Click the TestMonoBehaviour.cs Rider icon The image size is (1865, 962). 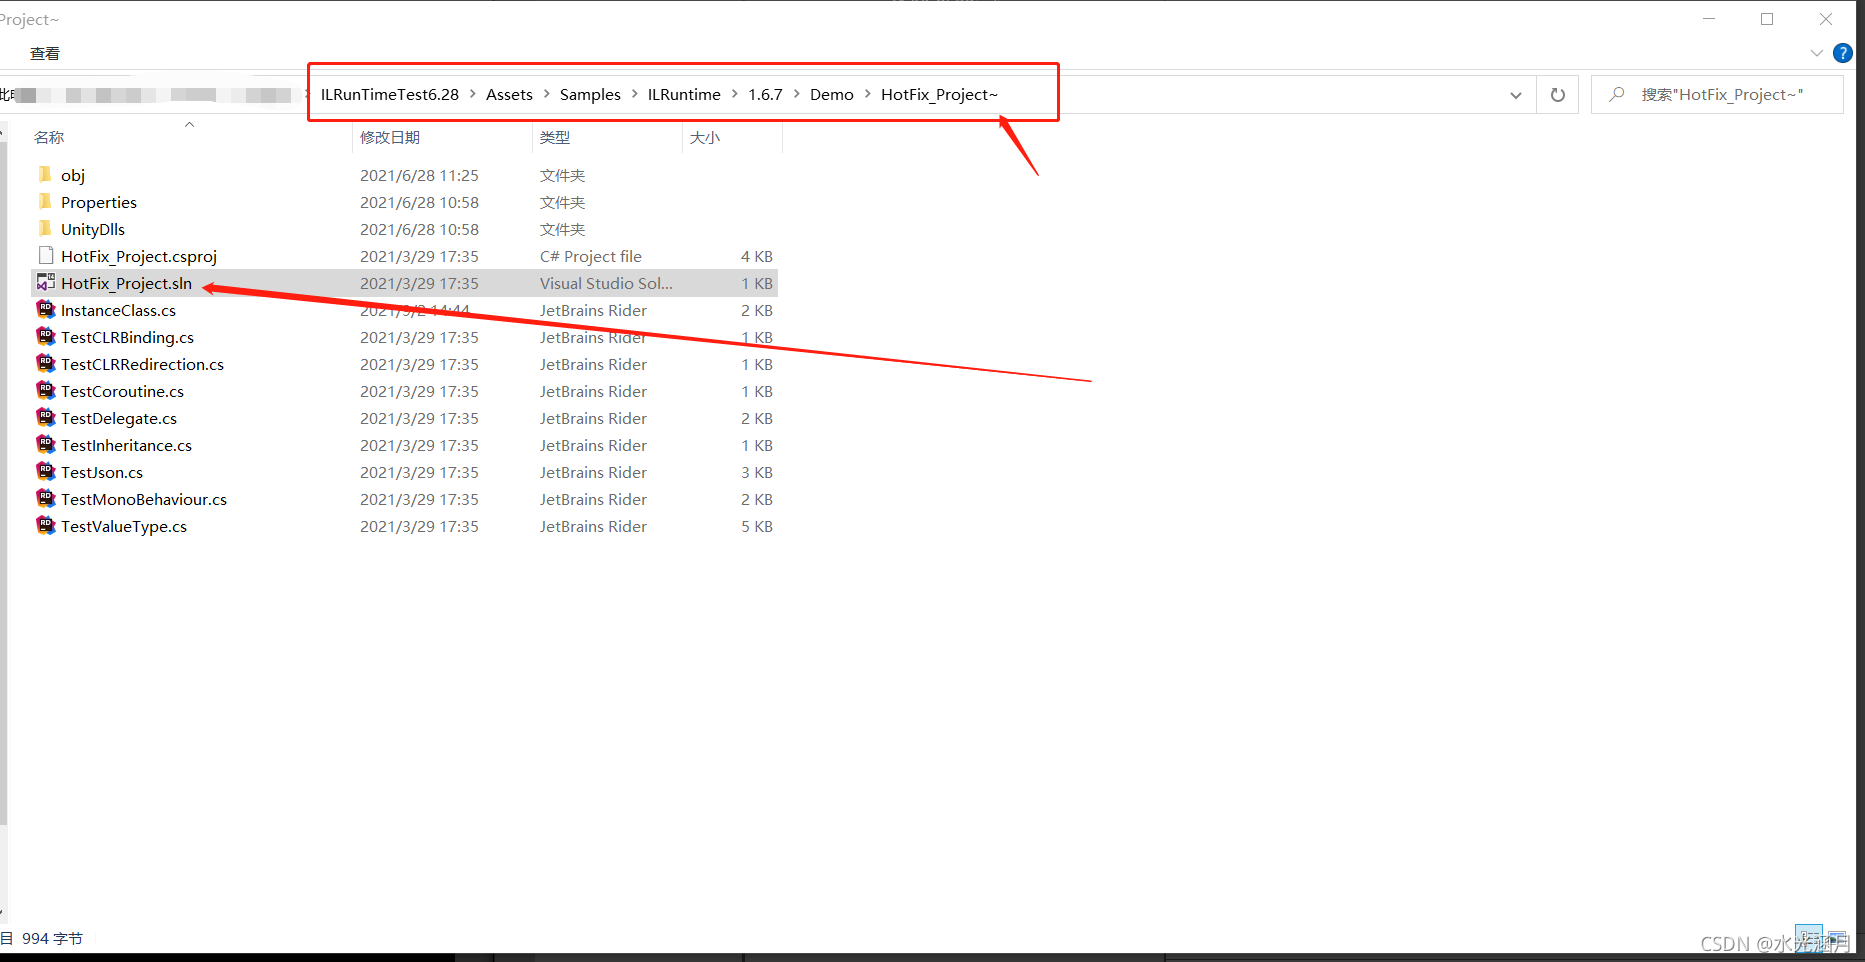tap(45, 499)
